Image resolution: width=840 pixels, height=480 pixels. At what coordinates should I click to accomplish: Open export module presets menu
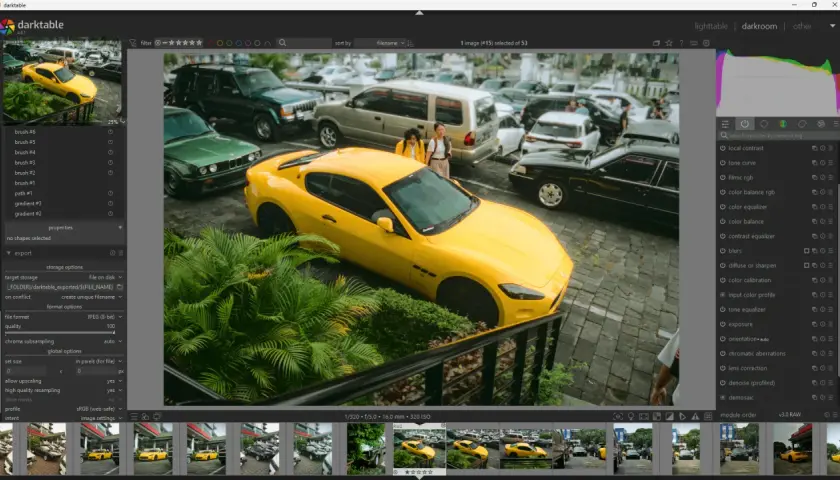(121, 253)
